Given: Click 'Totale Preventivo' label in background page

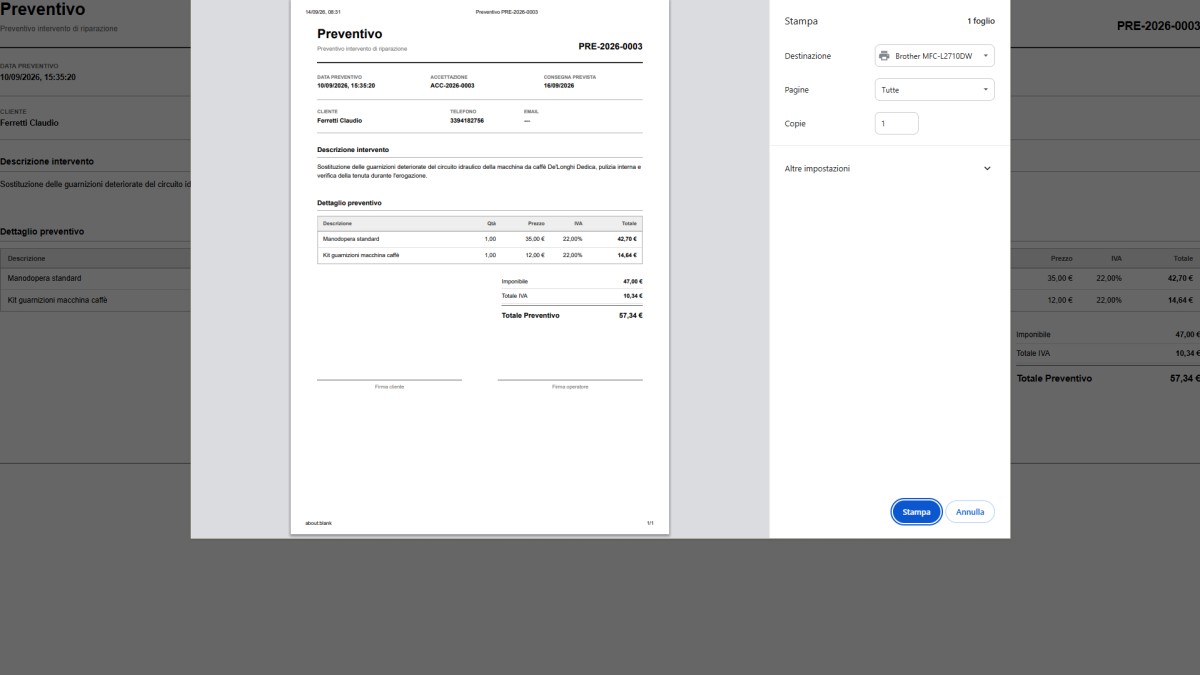Looking at the screenshot, I should tap(1054, 379).
